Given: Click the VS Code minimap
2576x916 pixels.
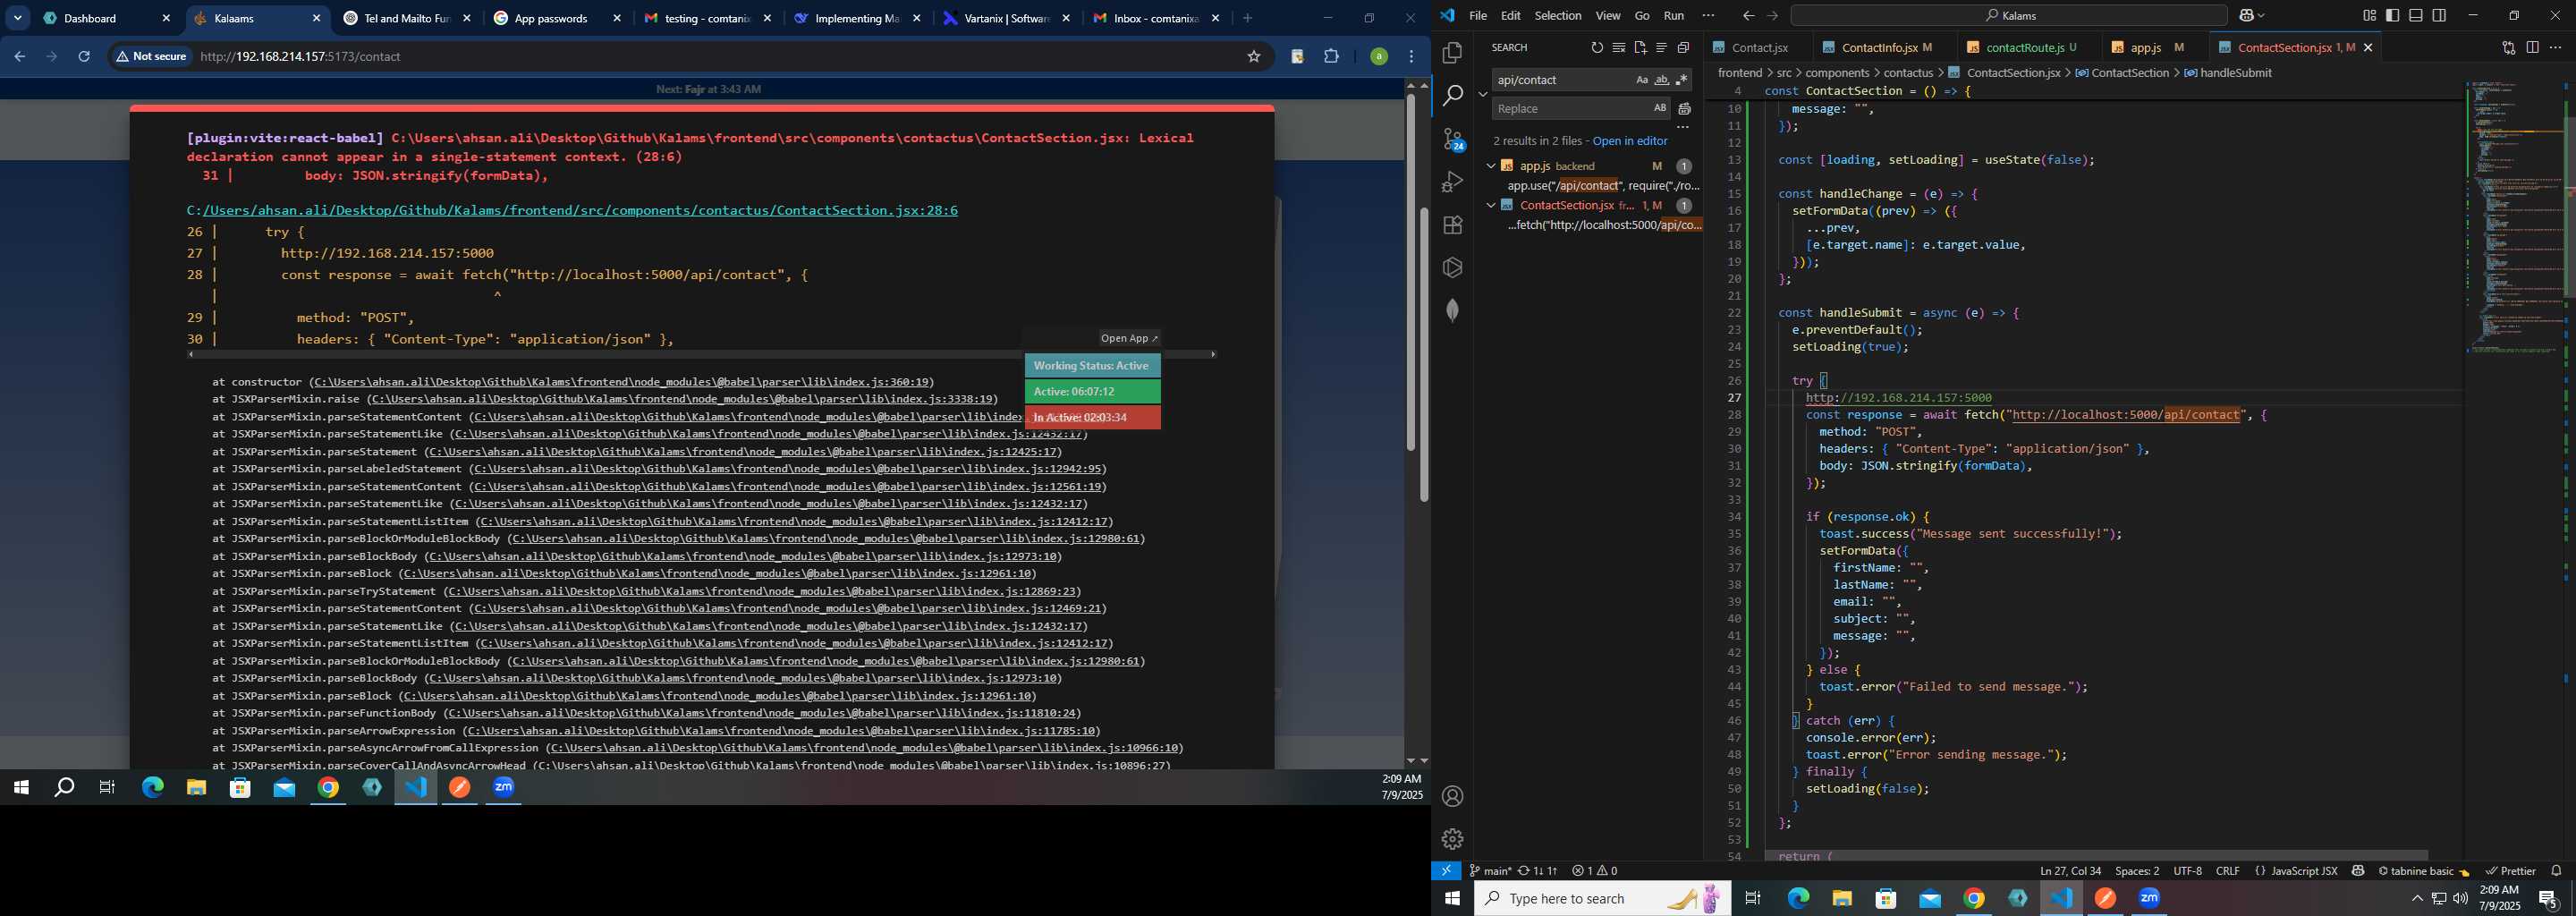Looking at the screenshot, I should 2515,218.
